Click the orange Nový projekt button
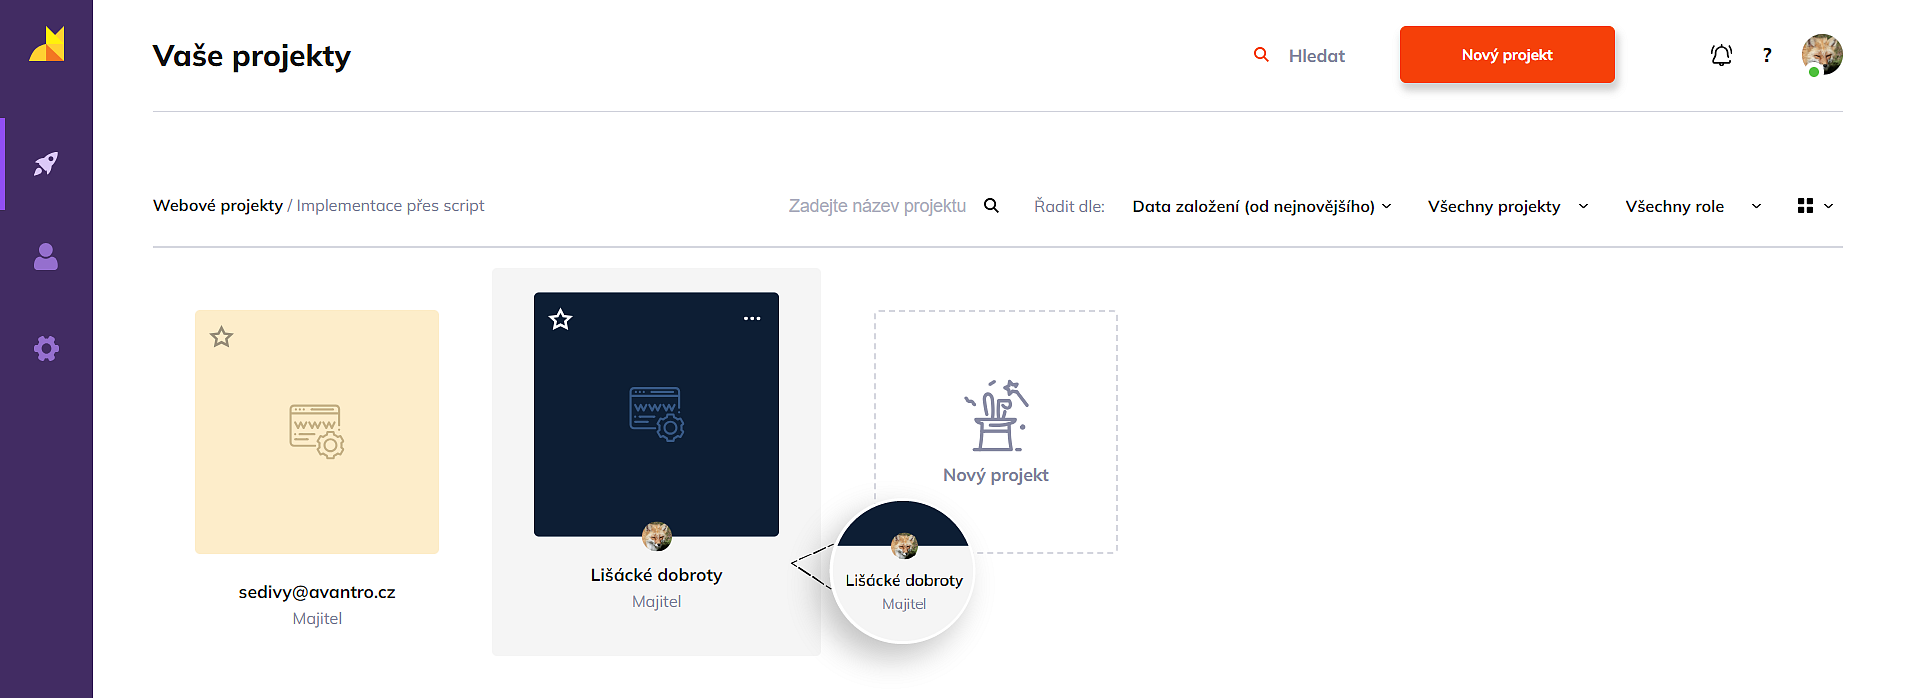 click(1506, 55)
